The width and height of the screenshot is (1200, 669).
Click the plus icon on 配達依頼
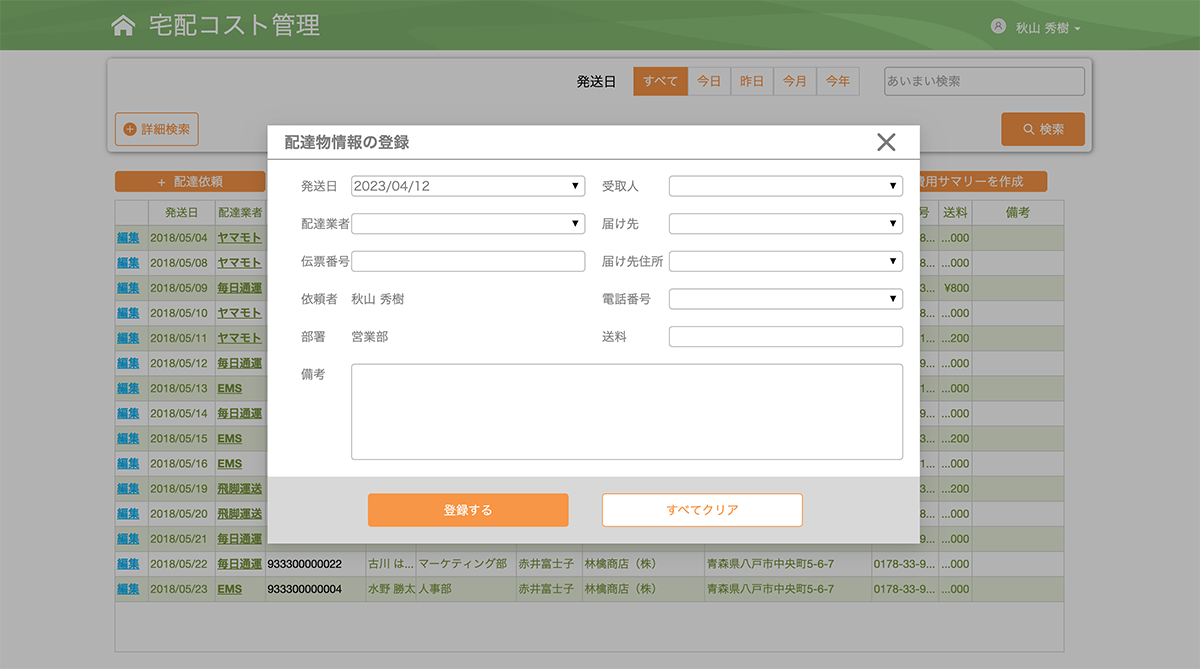pos(160,181)
